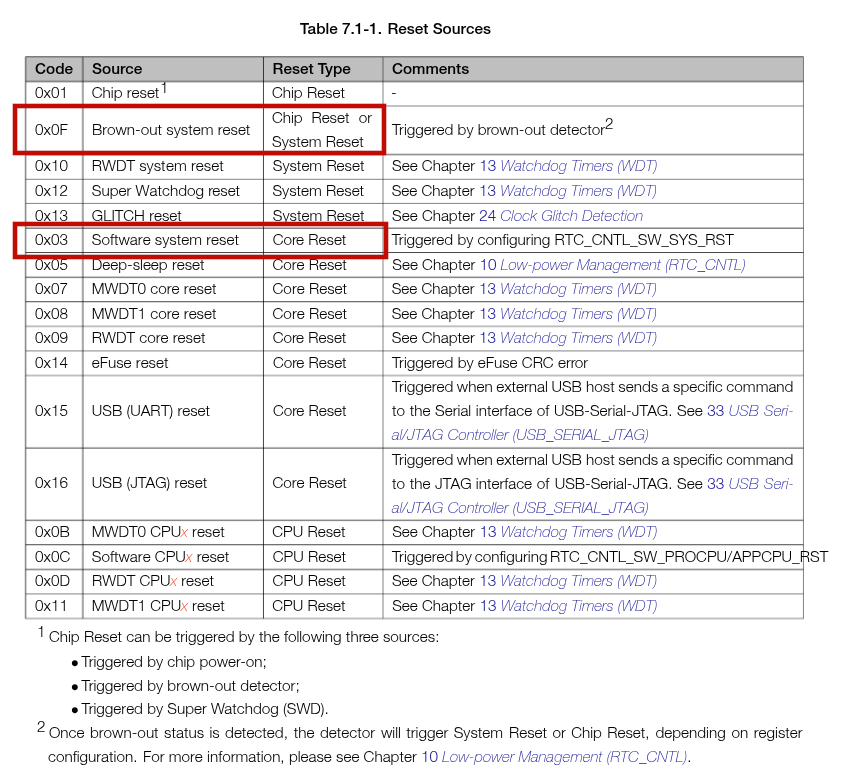Open Watchdog Timers link in MWDT0 core reset row
This screenshot has width=841, height=772.
click(x=578, y=289)
